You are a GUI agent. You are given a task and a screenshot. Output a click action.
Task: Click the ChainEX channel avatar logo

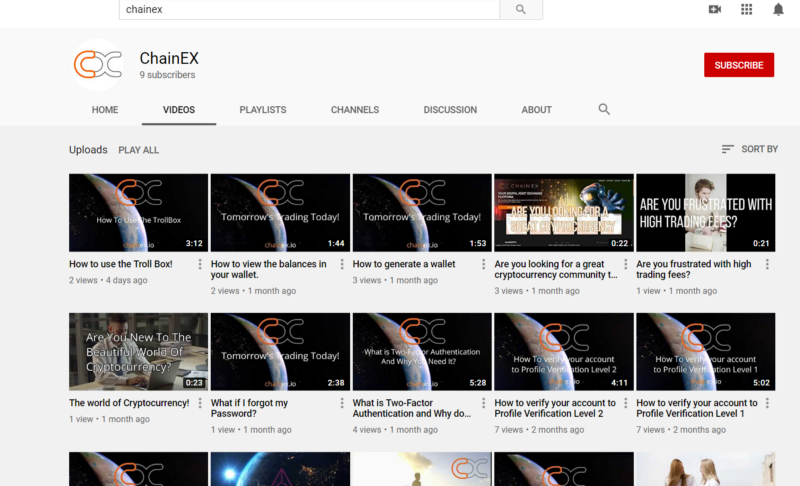point(97,65)
